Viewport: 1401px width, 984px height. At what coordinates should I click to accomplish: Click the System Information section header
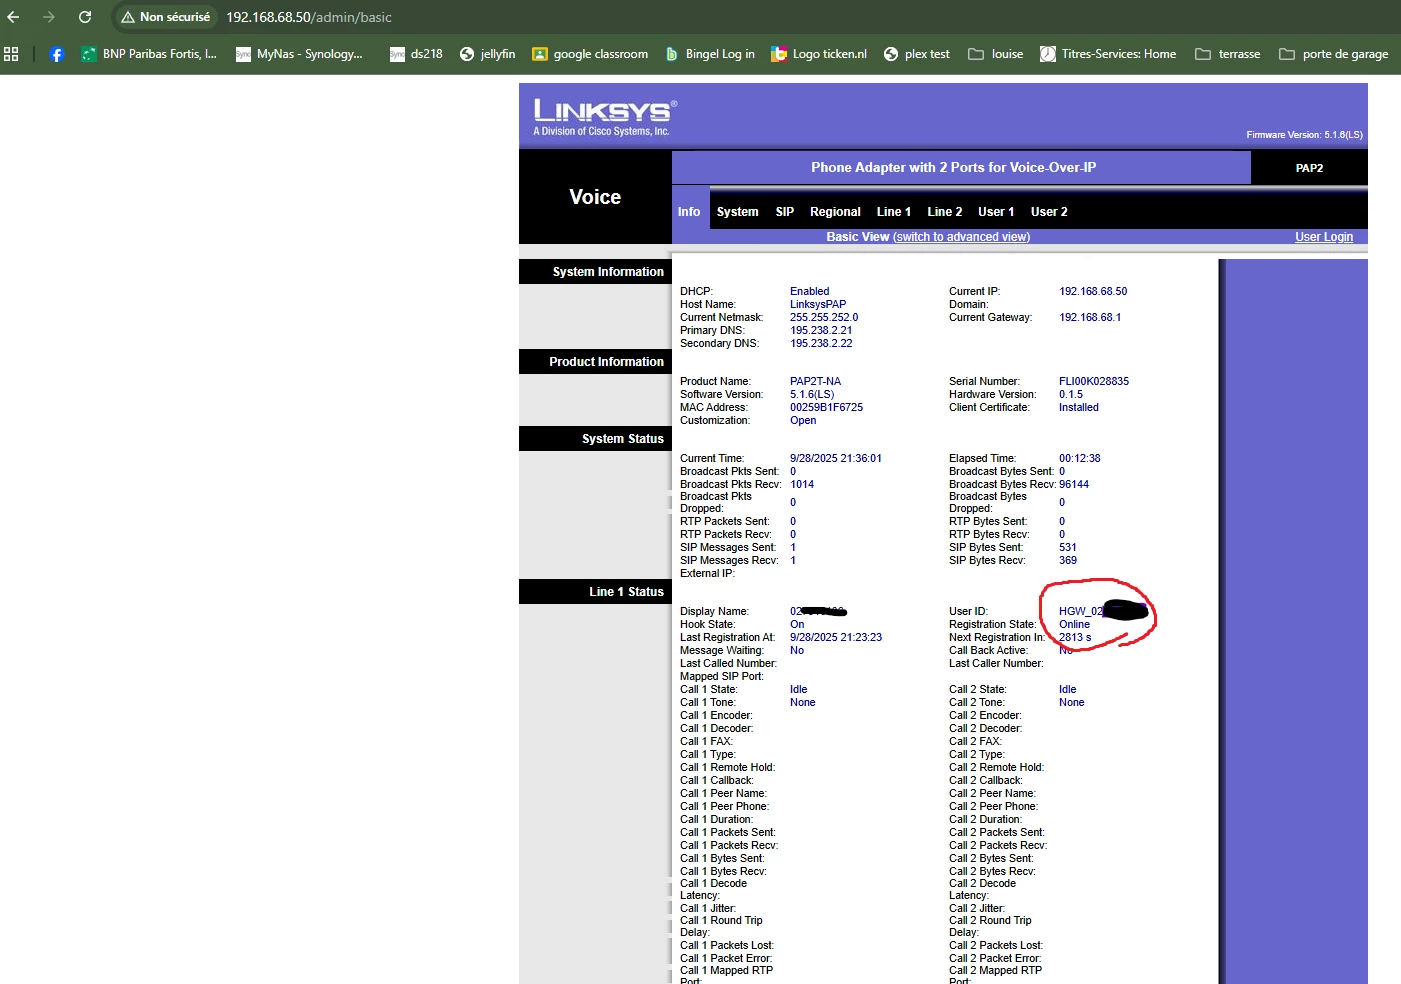(595, 272)
